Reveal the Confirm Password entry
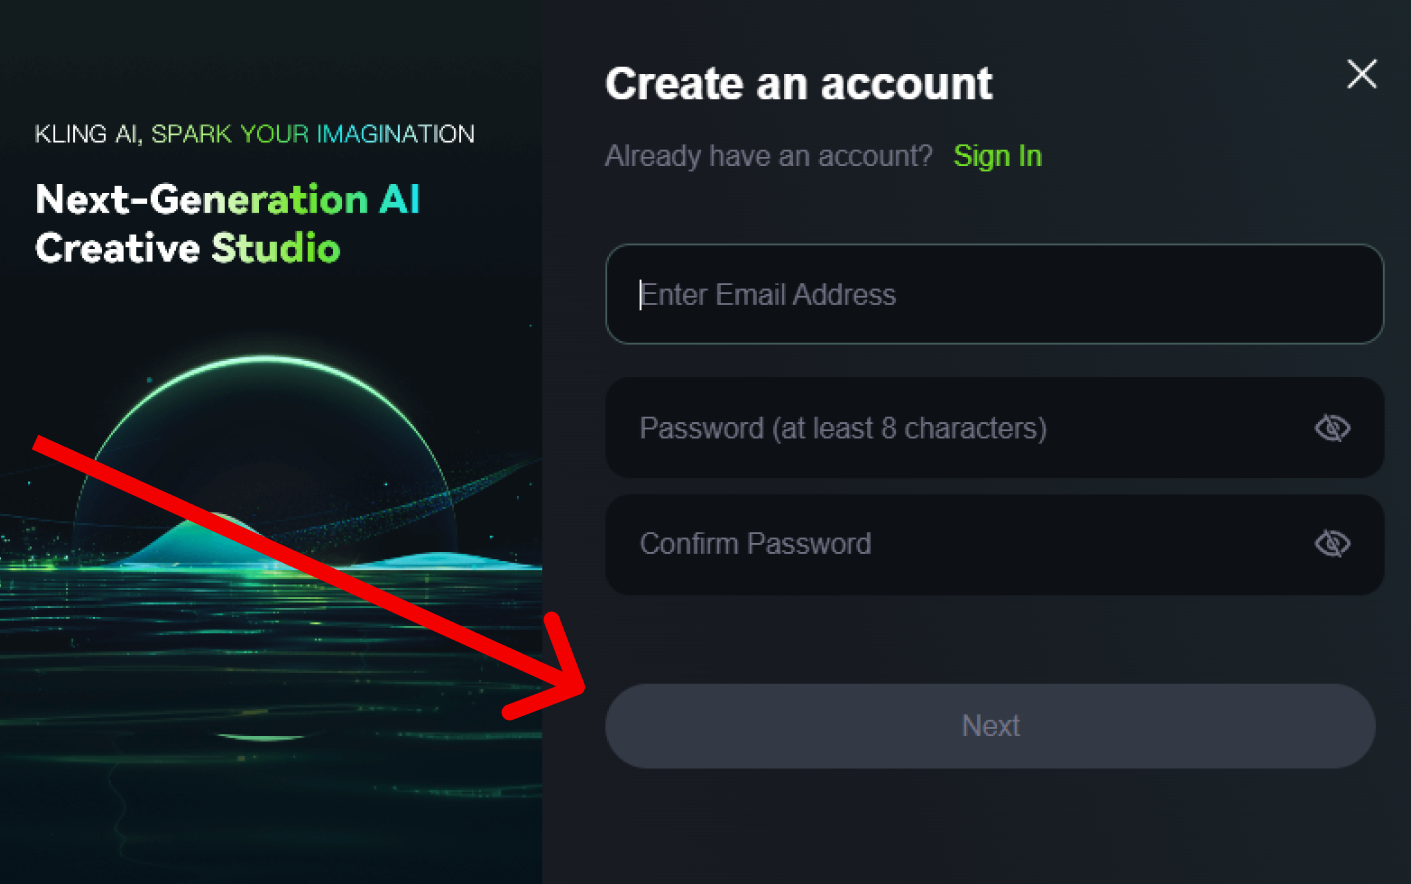Screen dimensions: 1411x884 tap(1332, 543)
